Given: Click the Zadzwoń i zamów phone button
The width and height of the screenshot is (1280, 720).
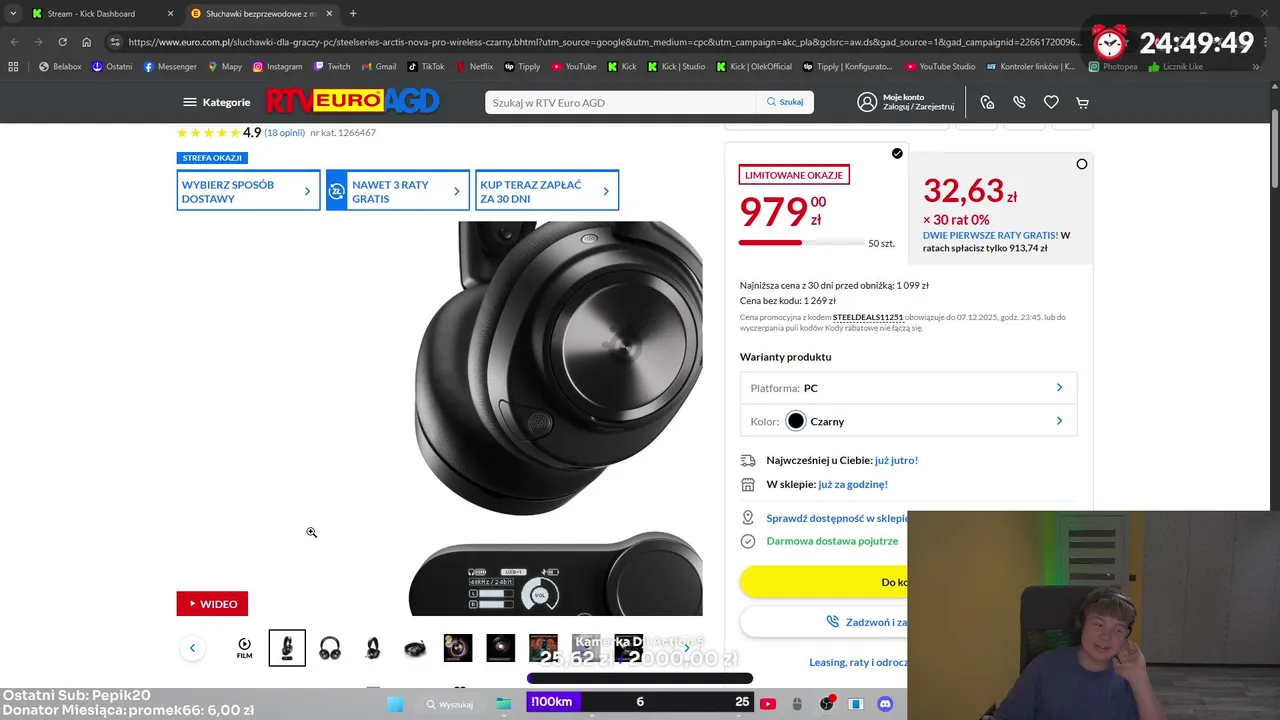Looking at the screenshot, I should coord(824,622).
